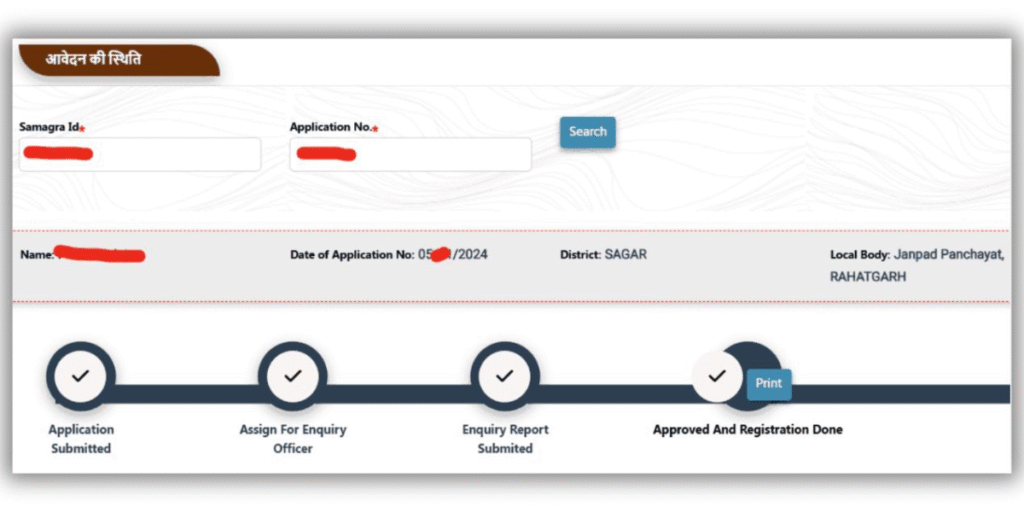Click the 'Enquiry Report Submited' label
Image resolution: width=1024 pixels, height=512 pixels.
505,439
